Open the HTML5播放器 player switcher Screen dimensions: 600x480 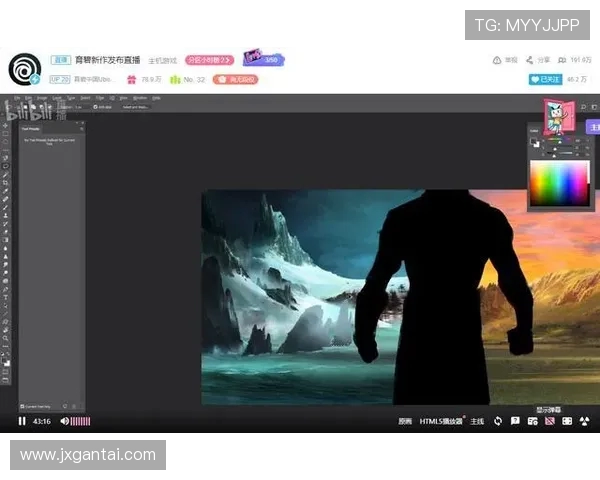point(441,421)
